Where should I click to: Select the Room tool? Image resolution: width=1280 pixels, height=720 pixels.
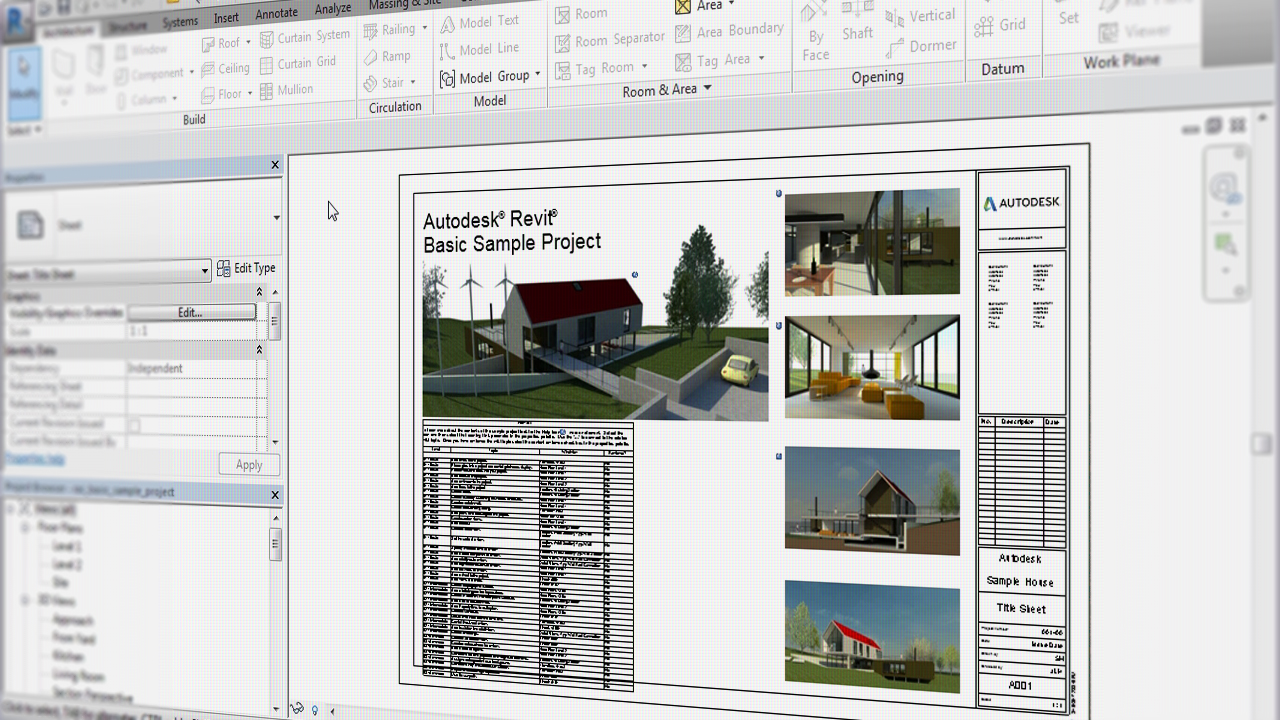581,14
